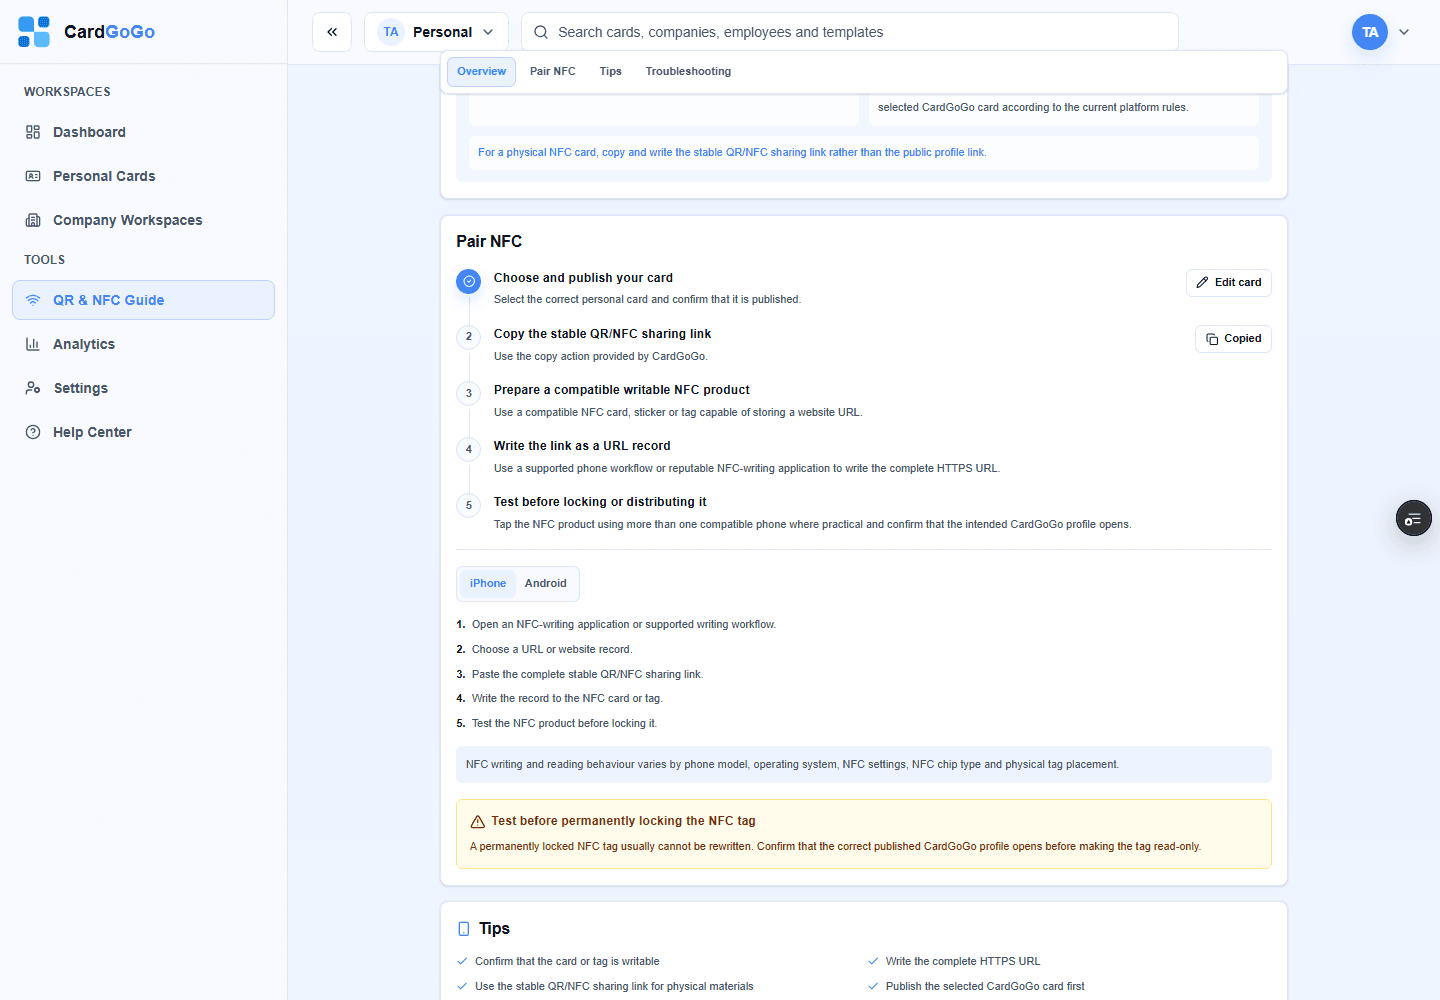Click the stable QR/NFC link note
Viewport: 1440px width, 1000px height.
[x=732, y=152]
